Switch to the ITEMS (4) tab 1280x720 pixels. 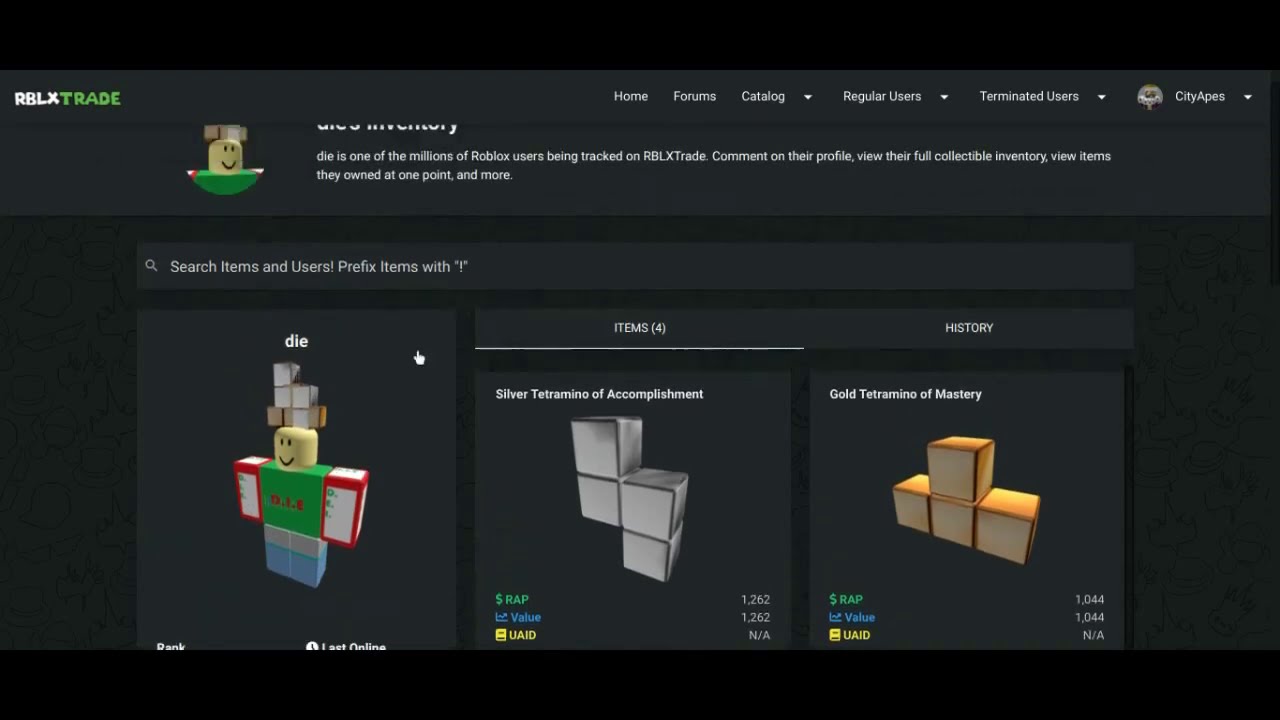point(639,328)
